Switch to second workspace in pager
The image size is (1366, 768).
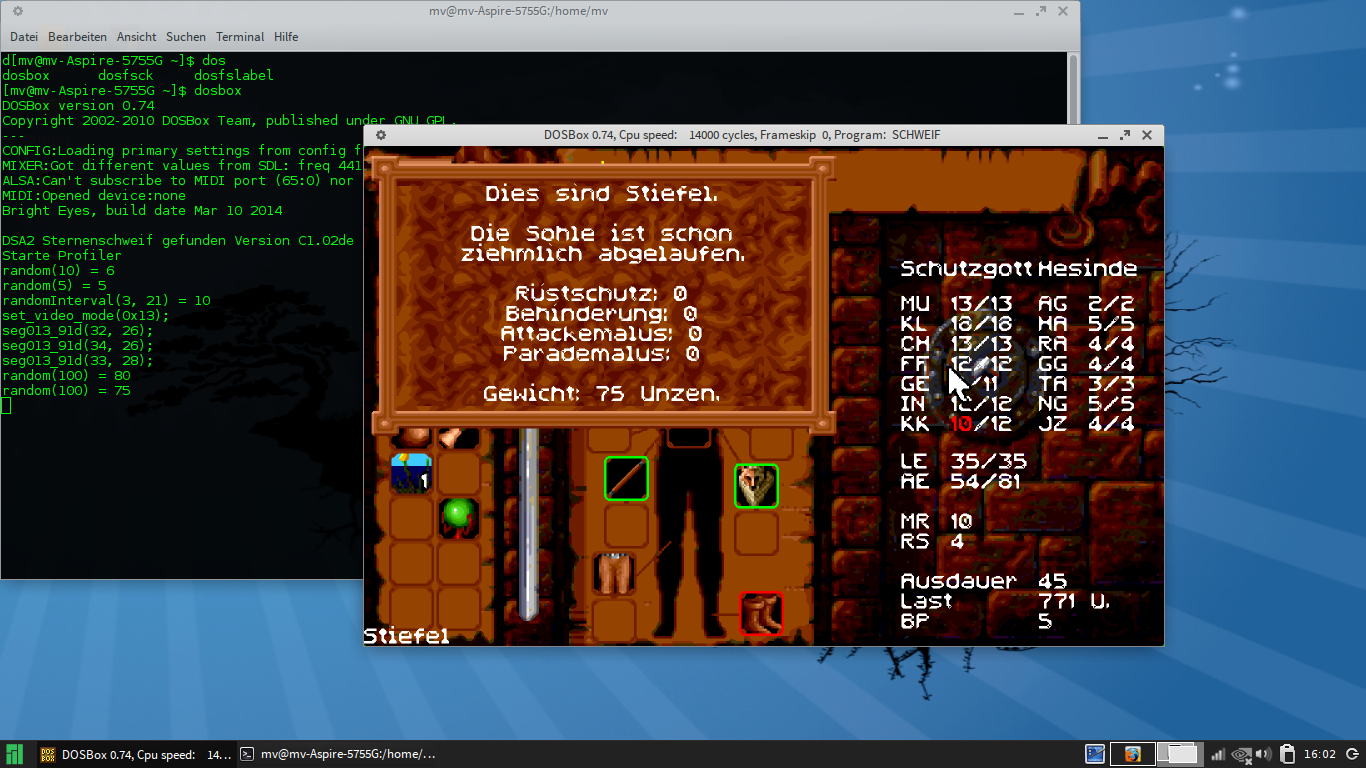click(x=1178, y=754)
